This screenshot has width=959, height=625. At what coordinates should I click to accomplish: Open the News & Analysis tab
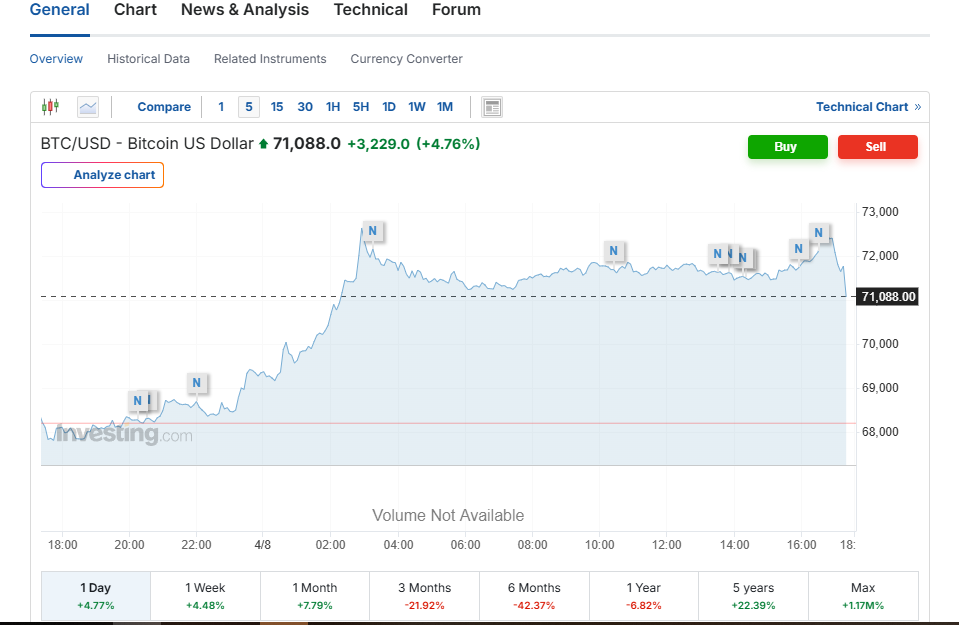245,10
